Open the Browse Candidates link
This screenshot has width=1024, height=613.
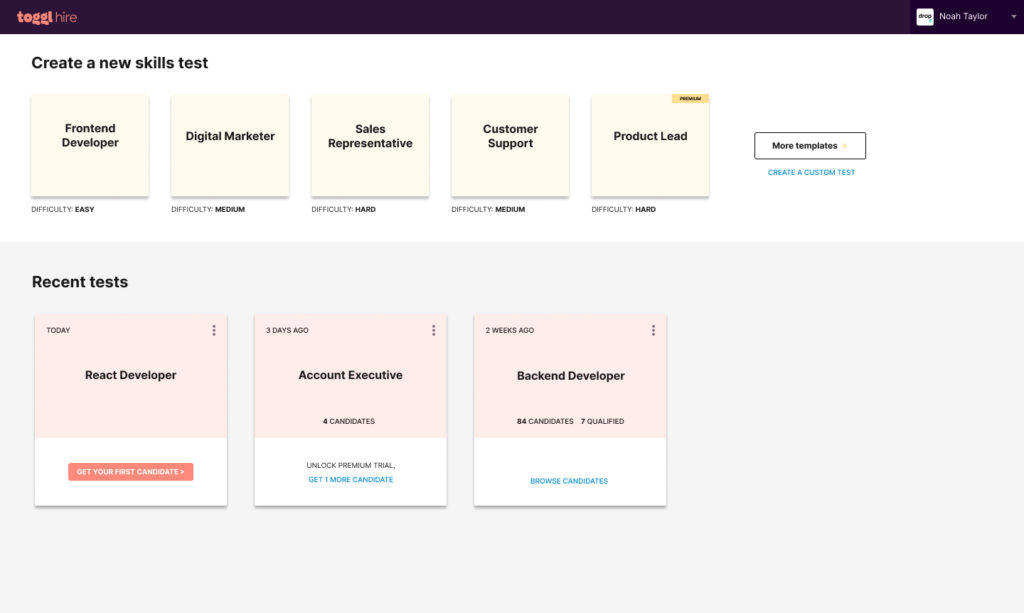[x=569, y=481]
